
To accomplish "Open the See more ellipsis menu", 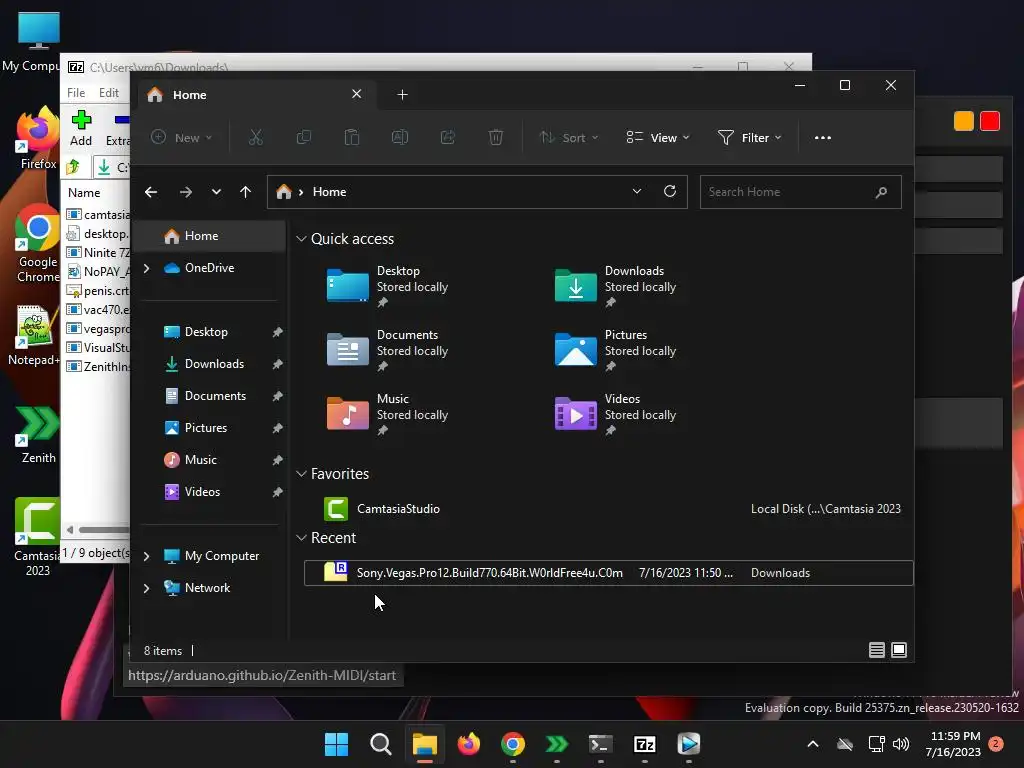I will (823, 138).
